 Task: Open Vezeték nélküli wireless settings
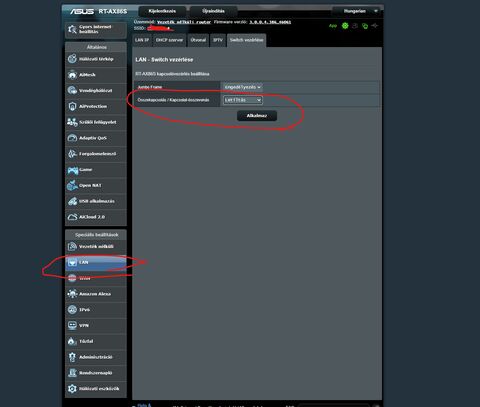pos(96,247)
